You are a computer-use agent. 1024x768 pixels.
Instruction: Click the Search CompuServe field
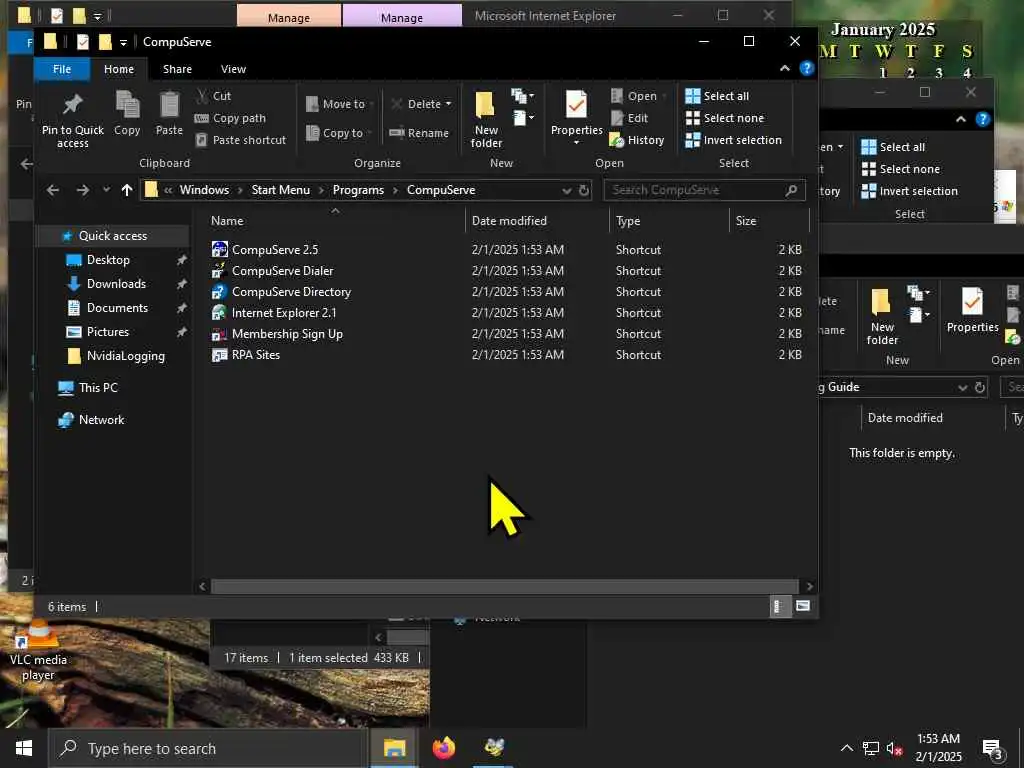pos(704,190)
